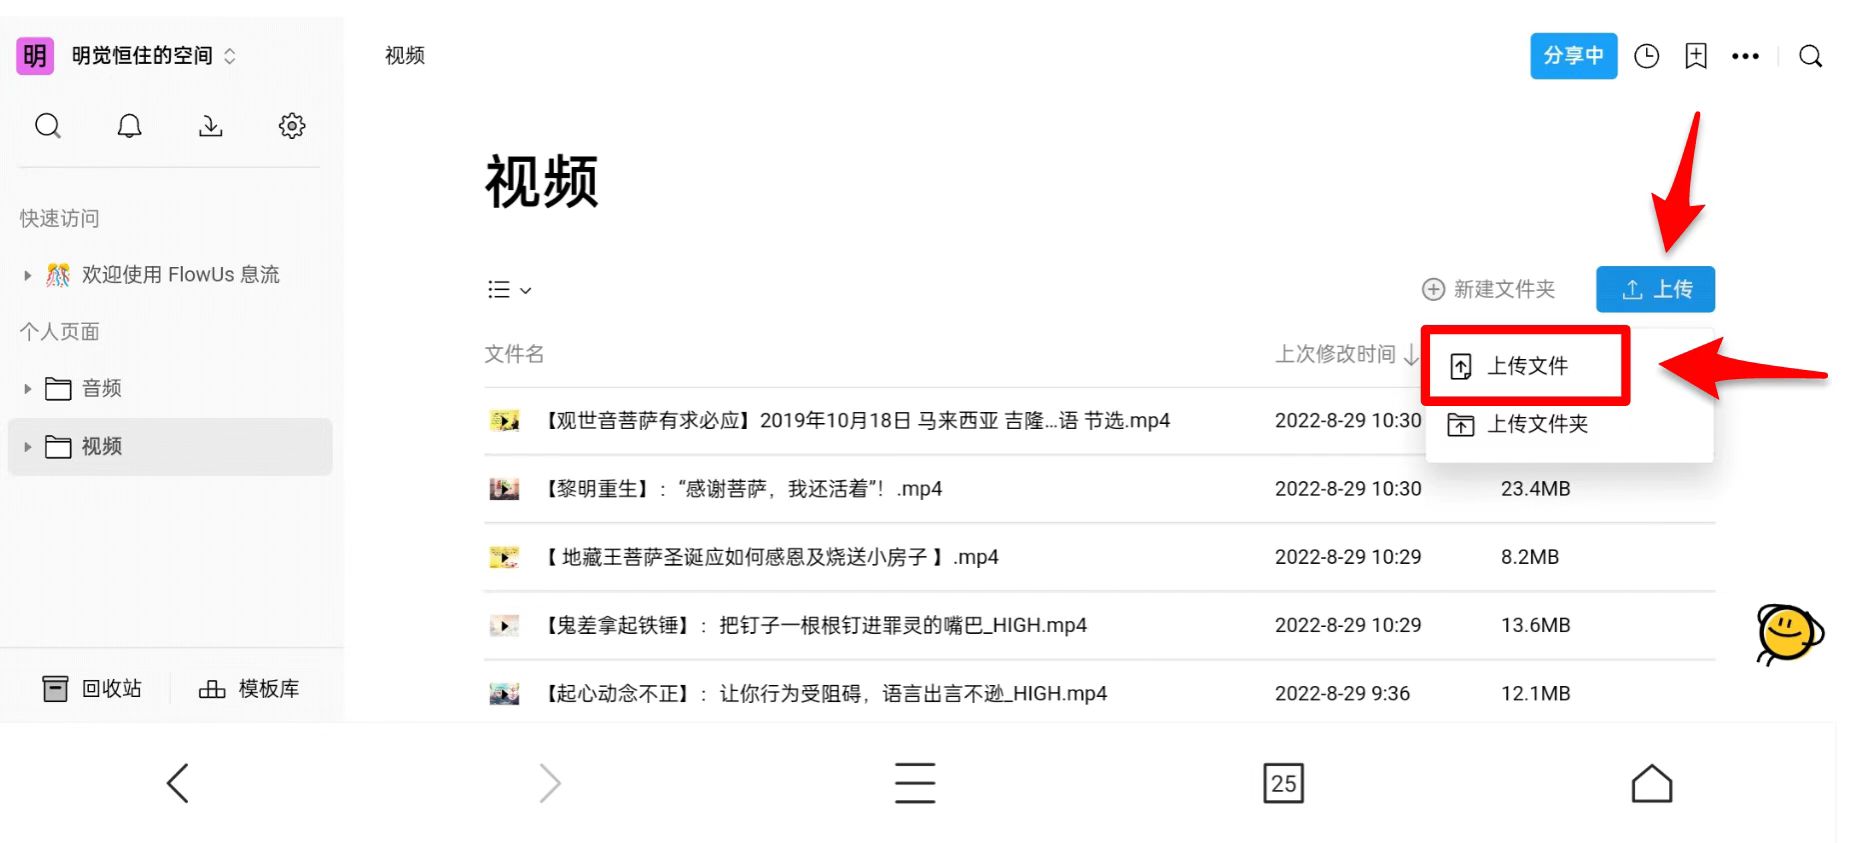Click 13.6MB size cell
Screen dimensions: 1854x843
1535,626
